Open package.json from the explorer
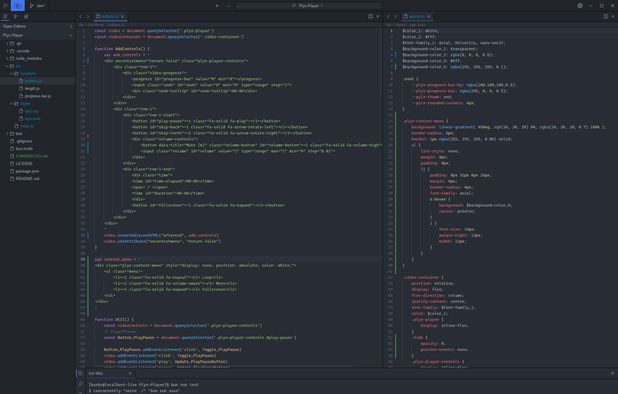618x394 pixels. pos(27,171)
